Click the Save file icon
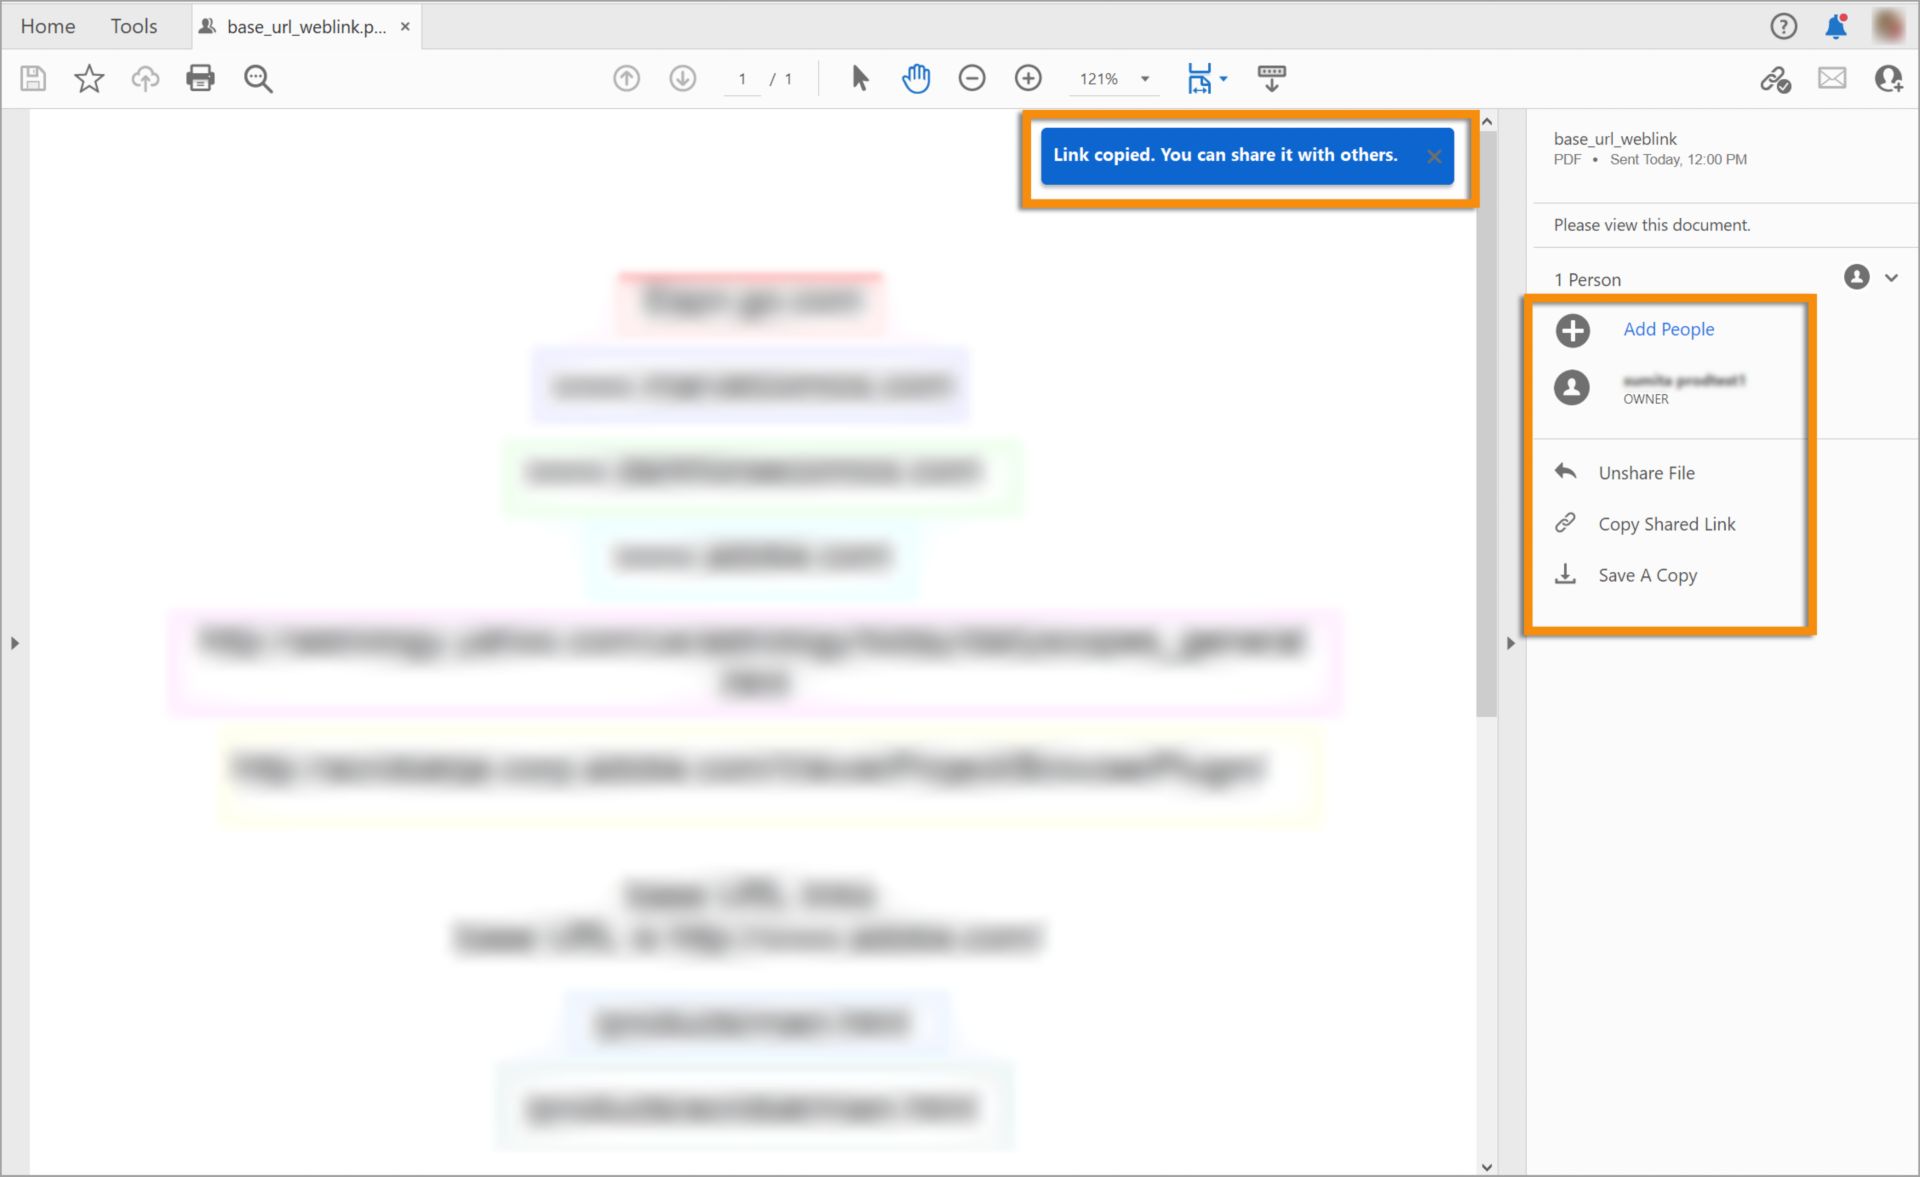 [x=33, y=78]
